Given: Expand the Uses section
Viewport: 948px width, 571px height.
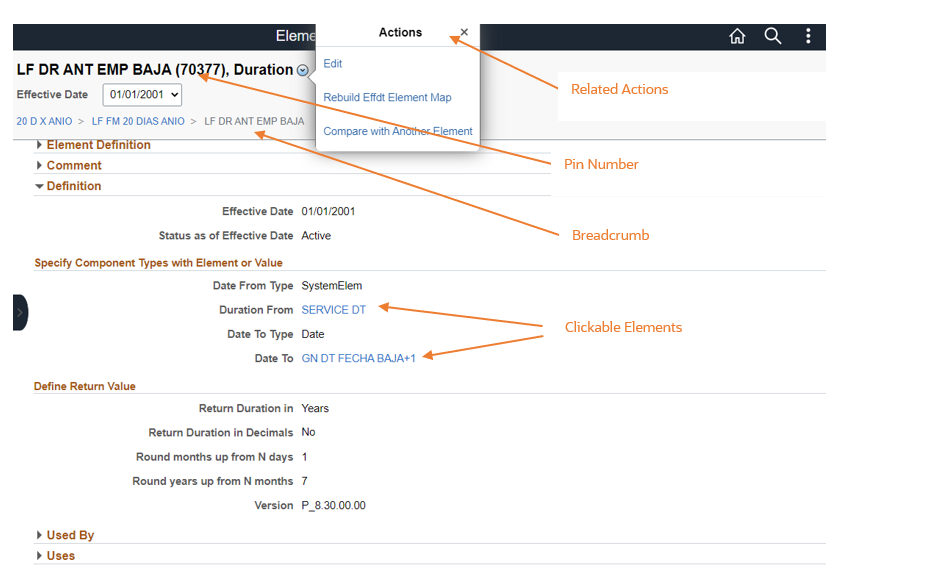Looking at the screenshot, I should (x=60, y=555).
